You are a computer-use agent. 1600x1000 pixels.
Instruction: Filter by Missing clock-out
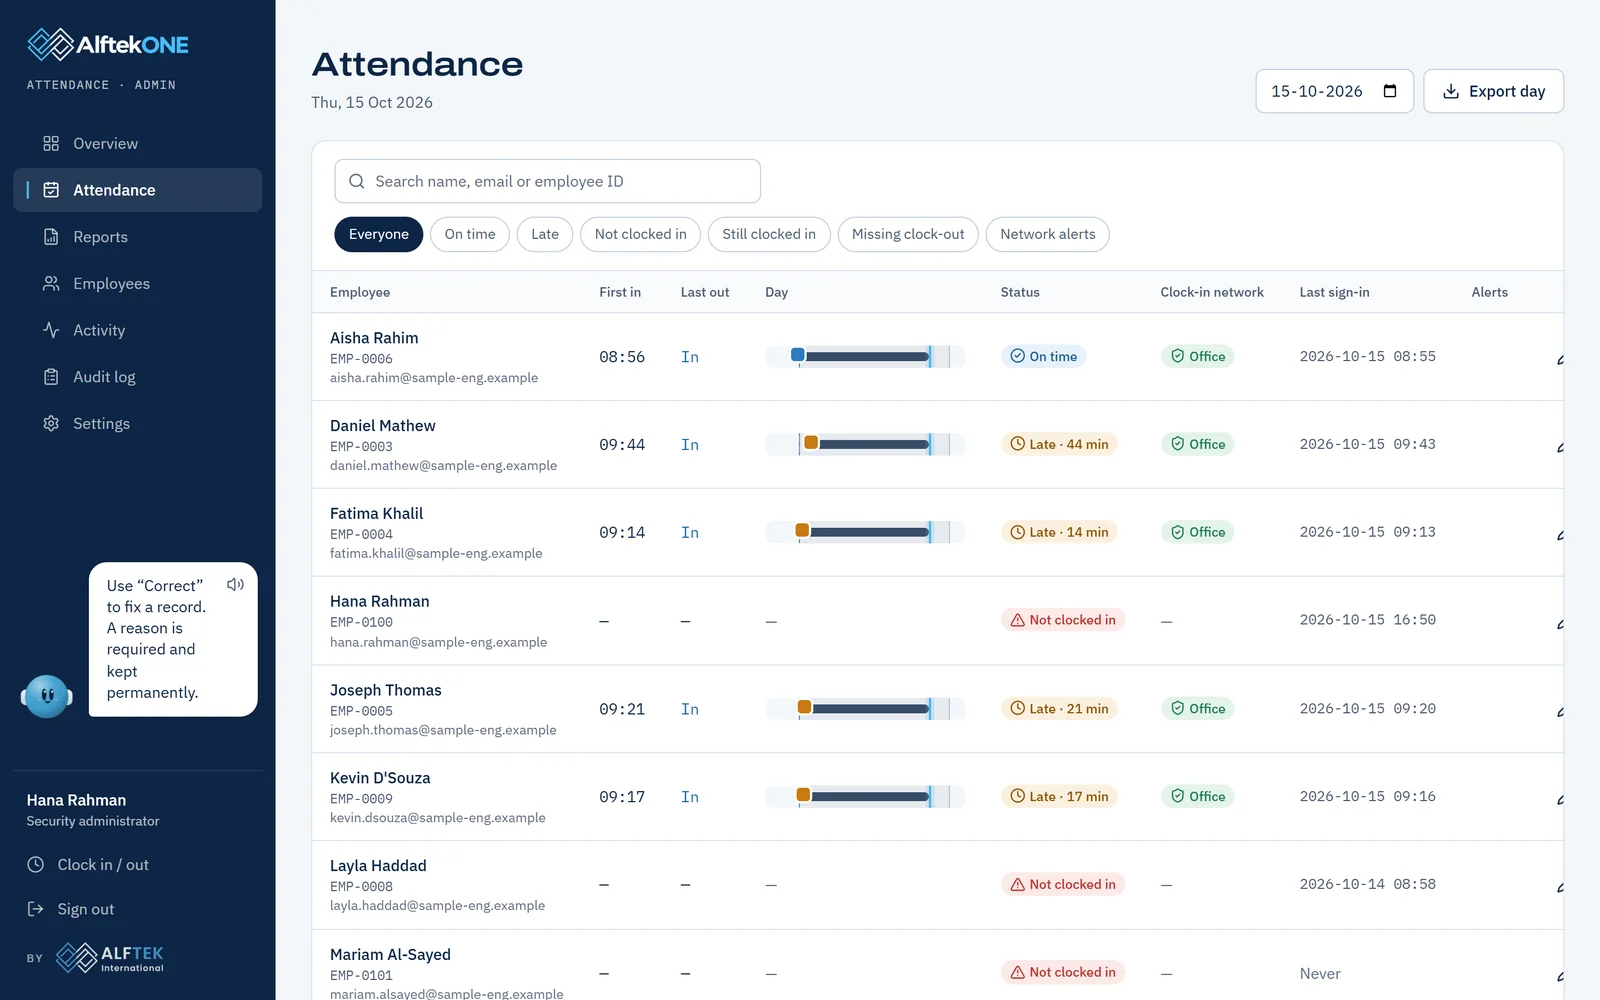coord(908,234)
